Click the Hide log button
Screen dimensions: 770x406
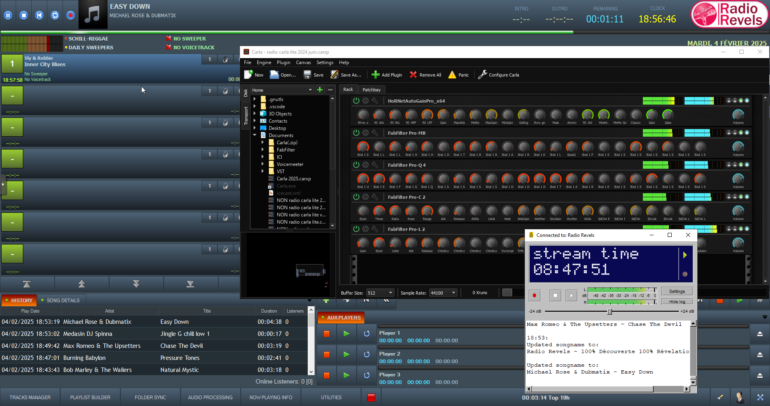click(677, 301)
